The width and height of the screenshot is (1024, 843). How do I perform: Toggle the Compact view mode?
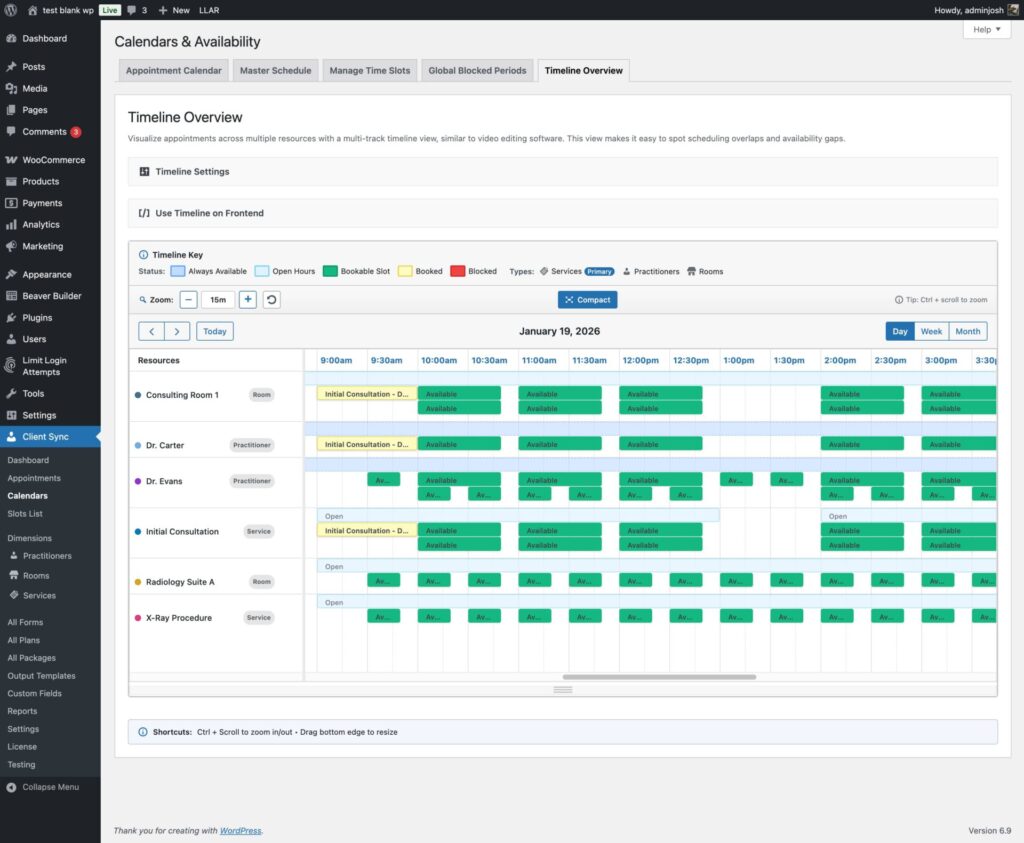click(x=587, y=299)
